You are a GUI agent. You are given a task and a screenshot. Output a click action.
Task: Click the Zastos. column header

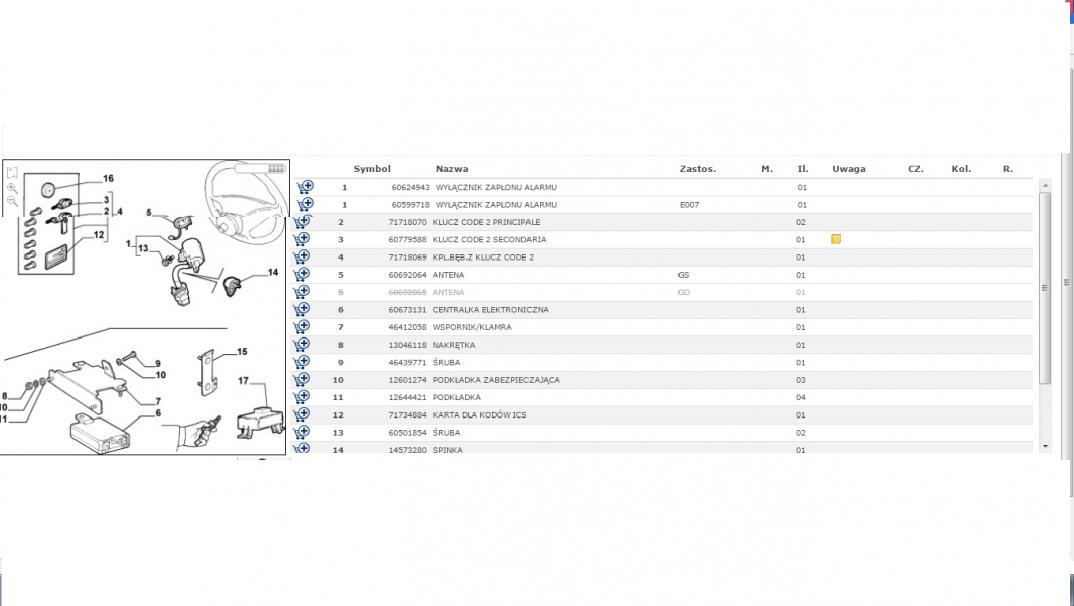(x=697, y=168)
